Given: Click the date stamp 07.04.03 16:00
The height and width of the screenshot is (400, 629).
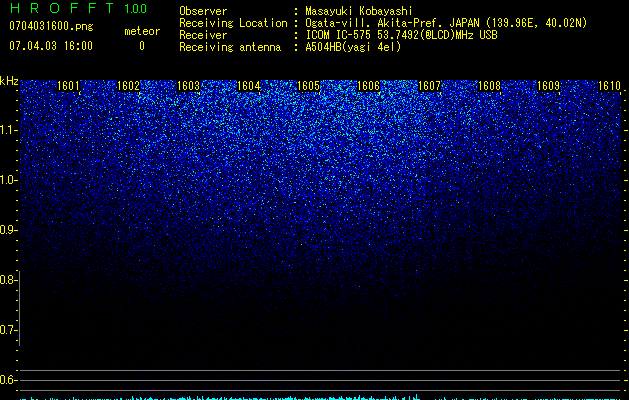Looking at the screenshot, I should click(x=51, y=45).
